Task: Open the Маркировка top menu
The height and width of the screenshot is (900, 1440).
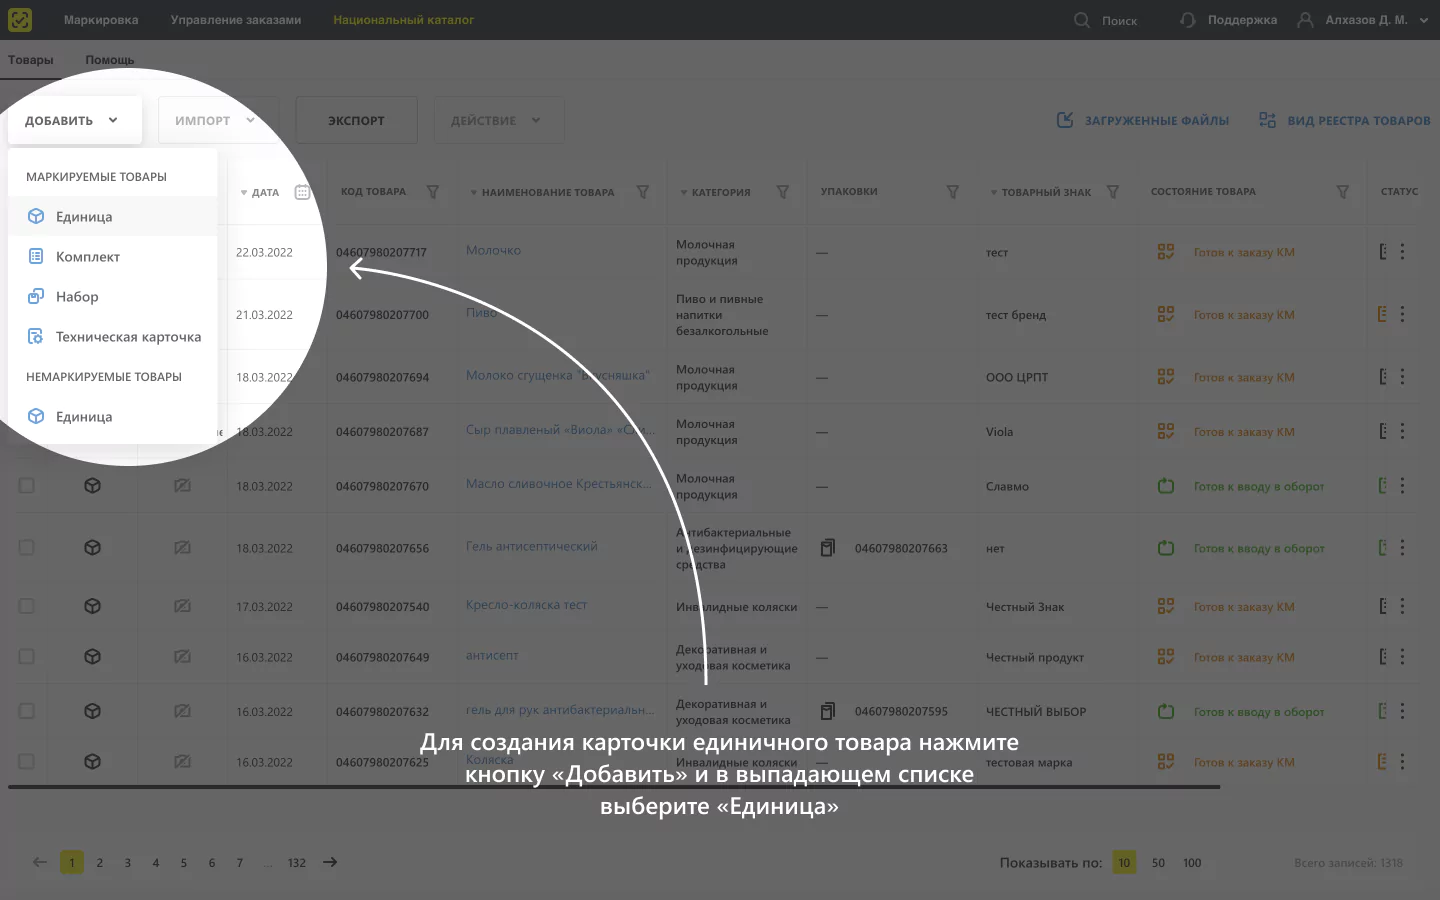Action: coord(101,20)
